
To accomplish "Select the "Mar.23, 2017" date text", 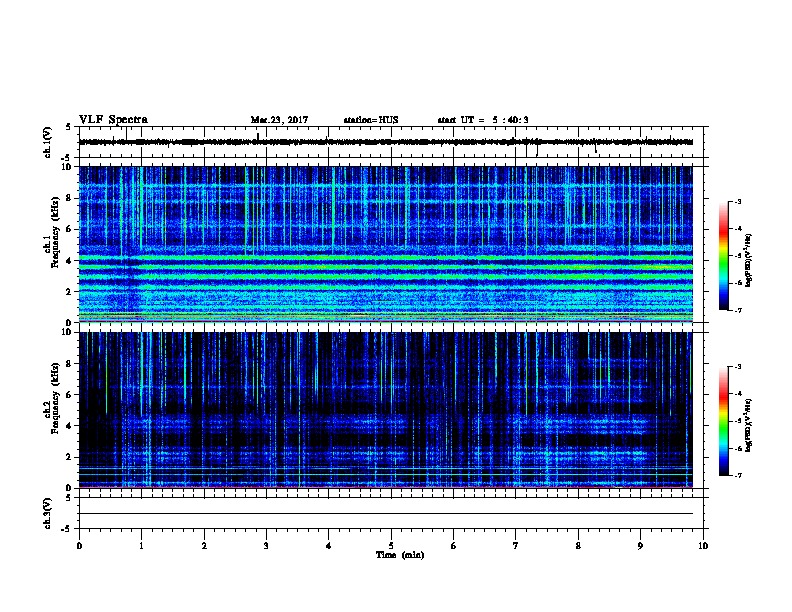I will (x=279, y=120).
